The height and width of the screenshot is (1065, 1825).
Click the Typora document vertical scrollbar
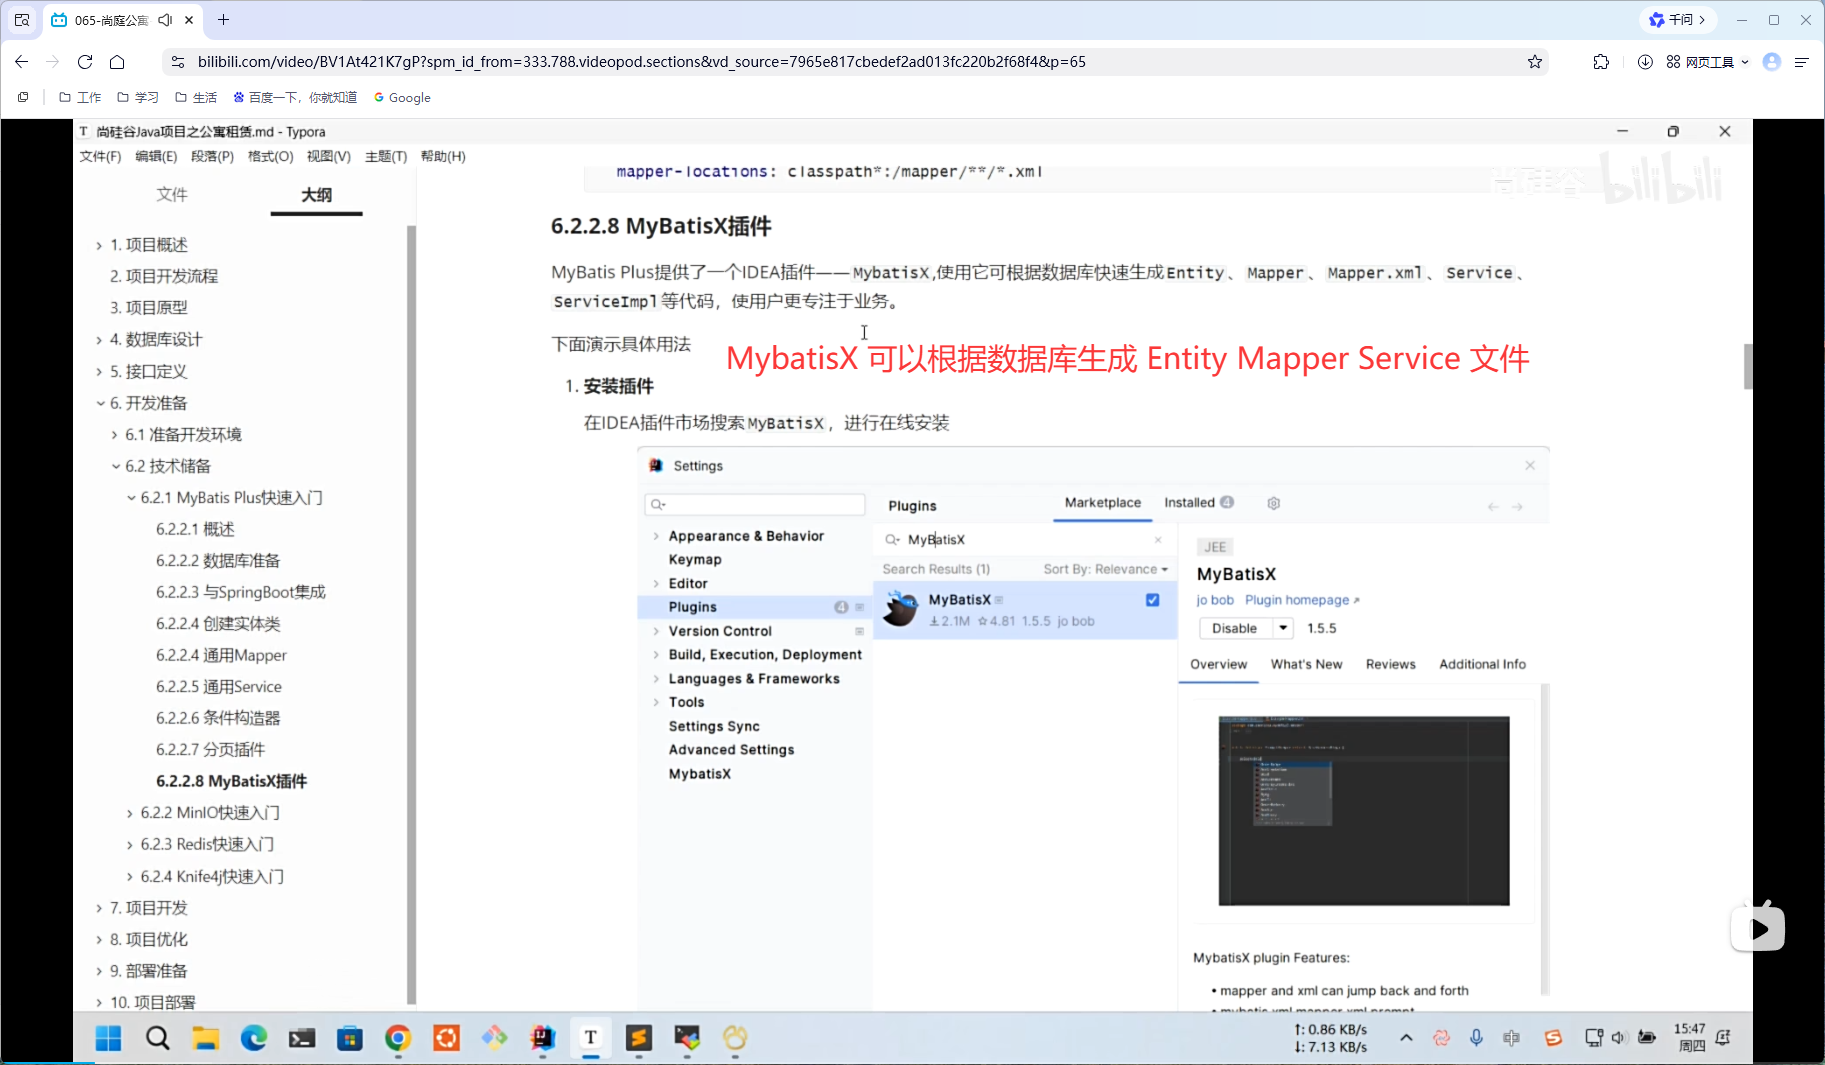pos(1747,367)
